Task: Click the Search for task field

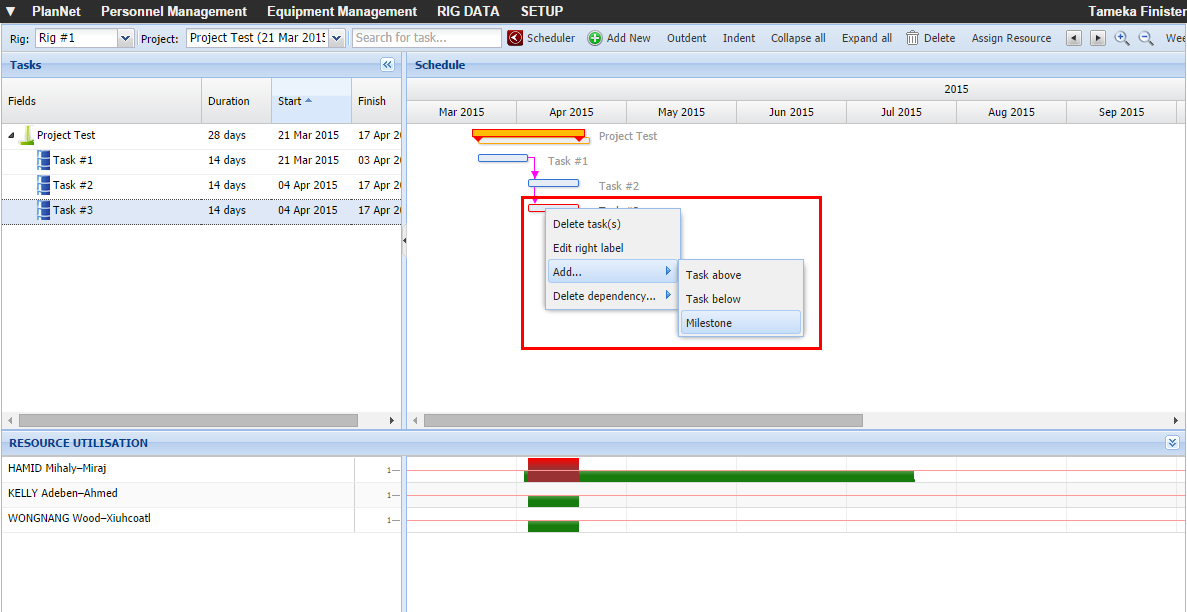Action: [x=427, y=38]
